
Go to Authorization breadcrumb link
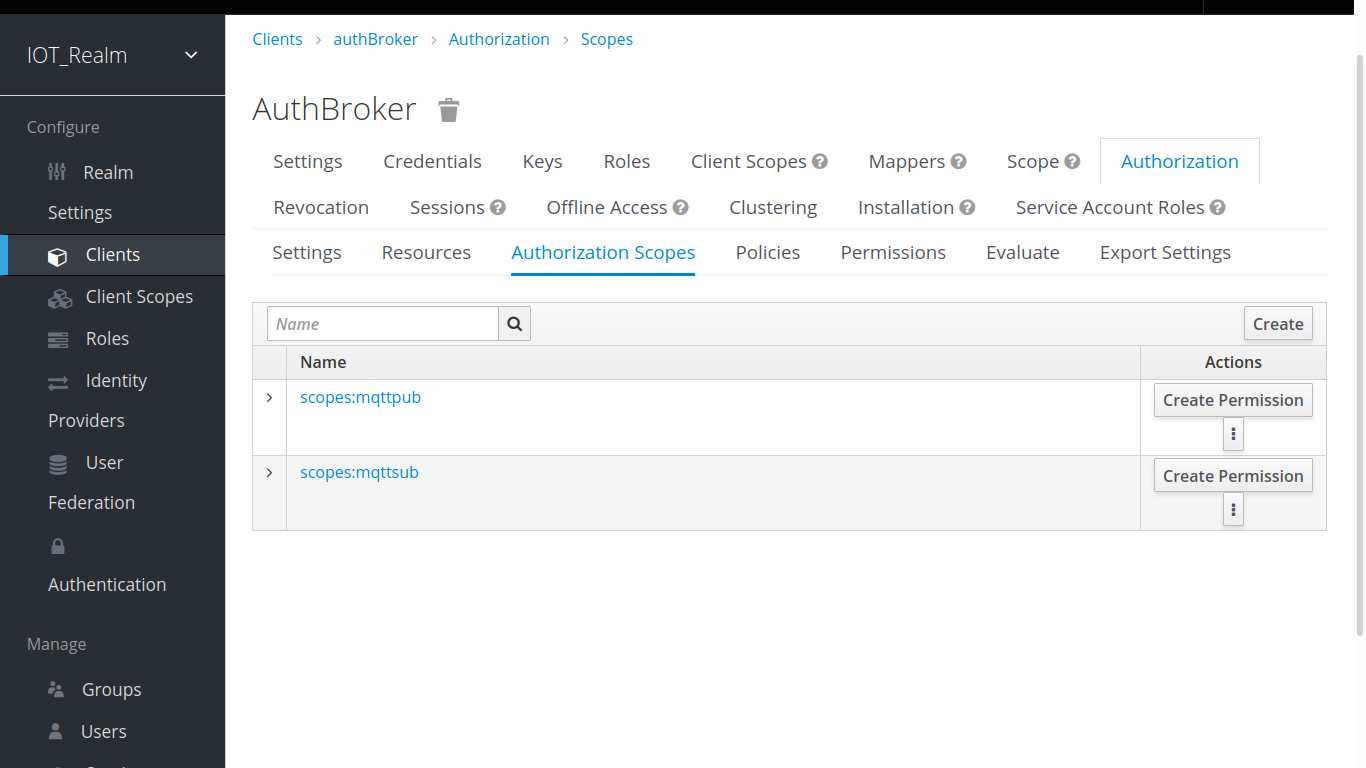click(499, 39)
